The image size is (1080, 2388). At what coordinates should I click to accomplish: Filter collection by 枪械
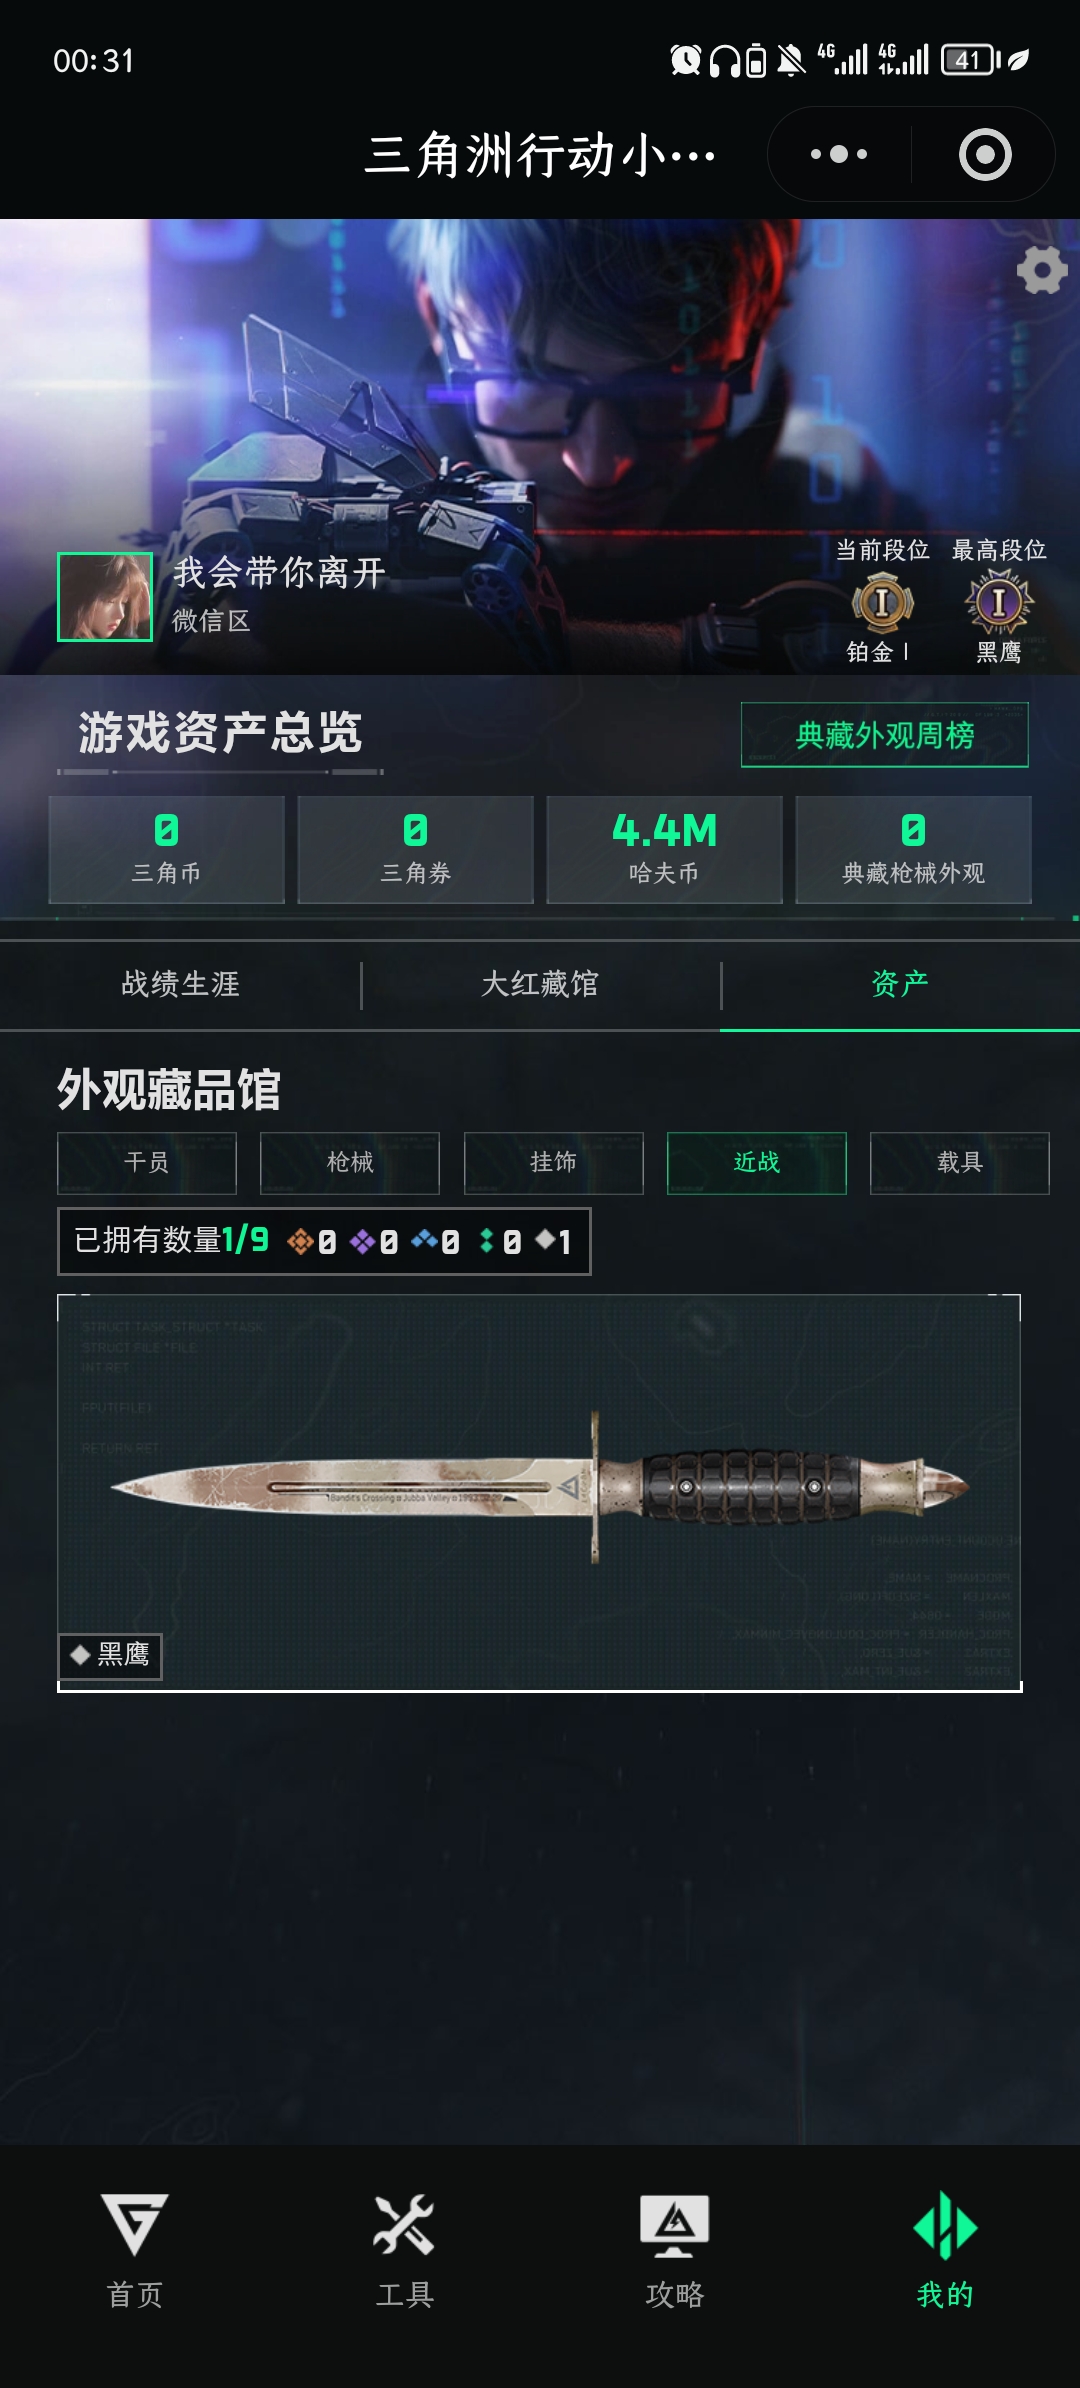tap(350, 1163)
